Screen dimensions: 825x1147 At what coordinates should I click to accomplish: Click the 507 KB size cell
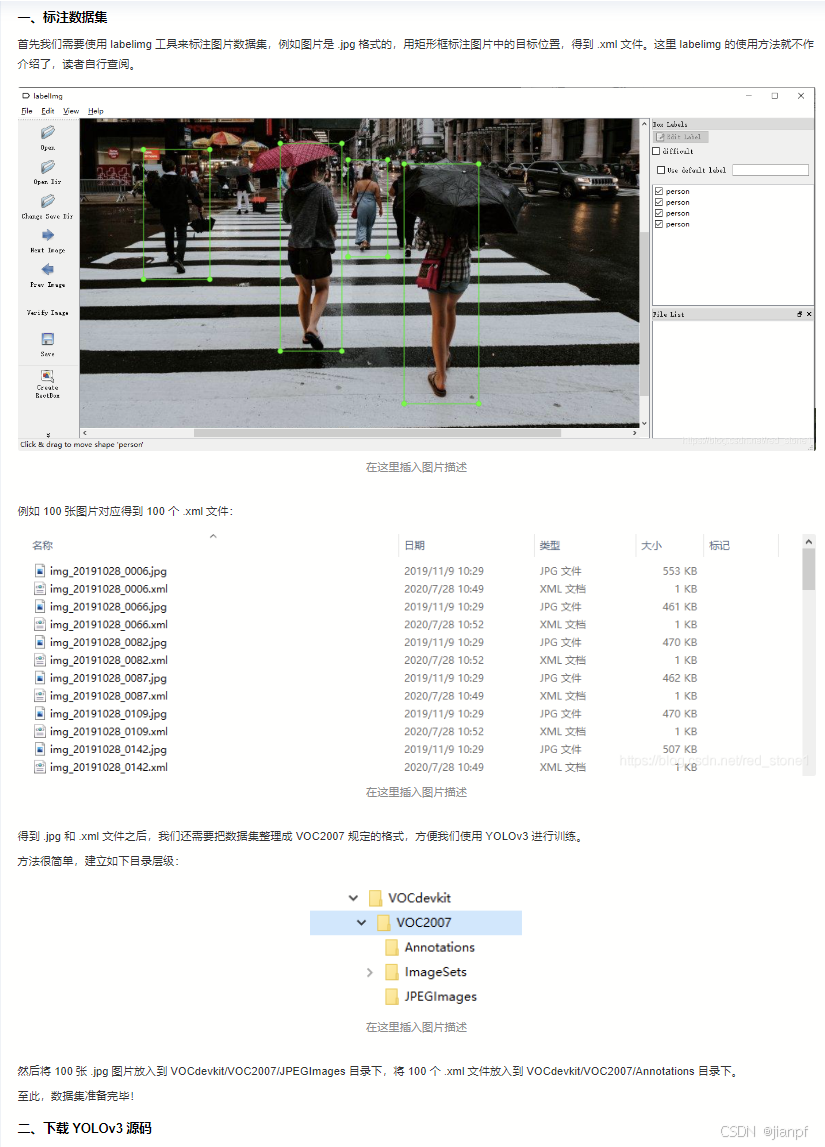(679, 749)
